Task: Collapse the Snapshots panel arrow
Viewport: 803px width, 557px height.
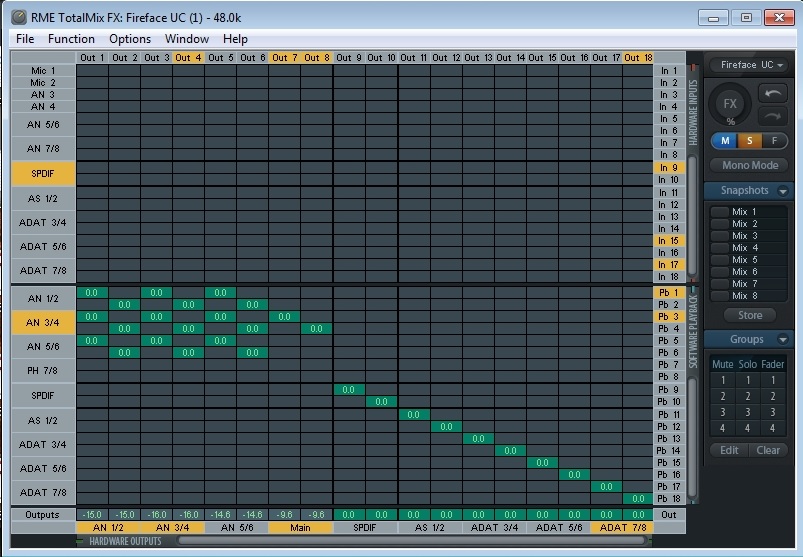Action: (x=783, y=191)
